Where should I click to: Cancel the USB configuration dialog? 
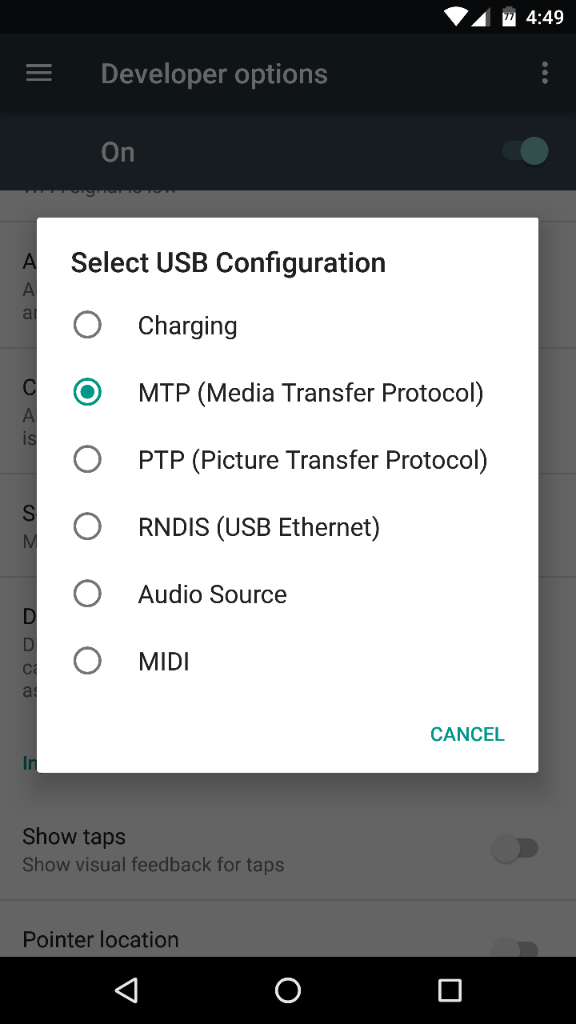point(467,734)
